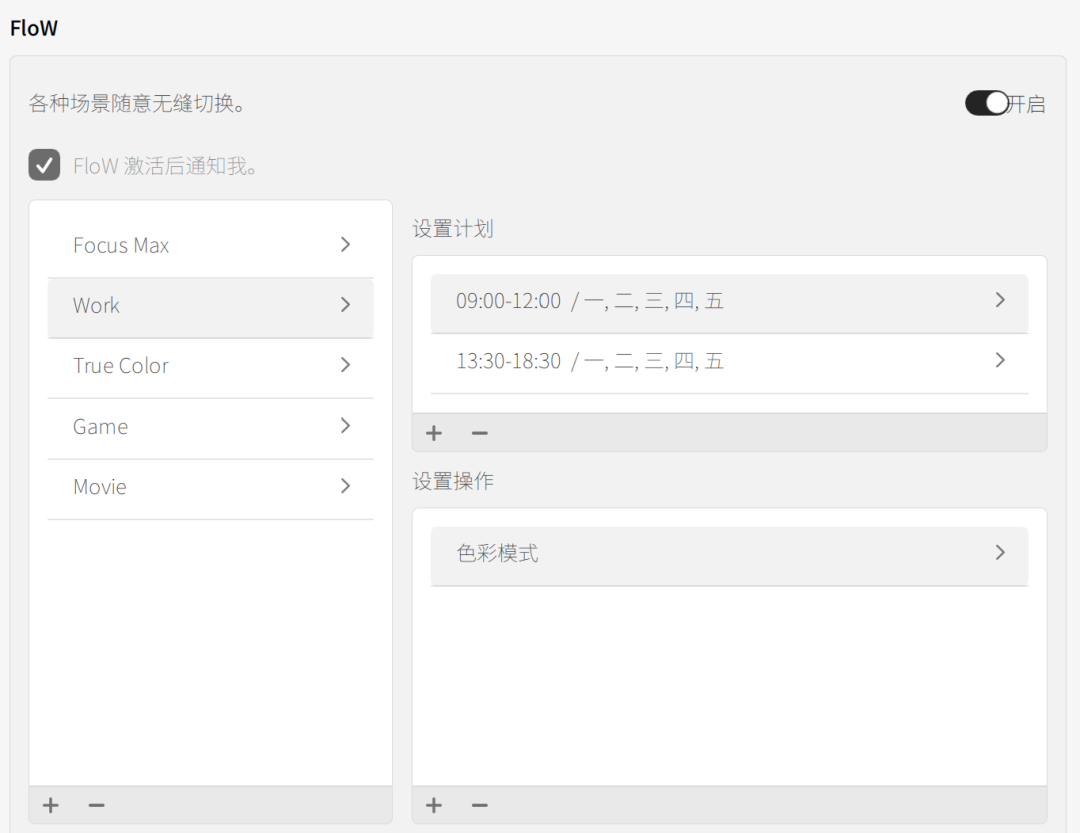Select the Game scene
The width and height of the screenshot is (1080, 833).
(101, 427)
